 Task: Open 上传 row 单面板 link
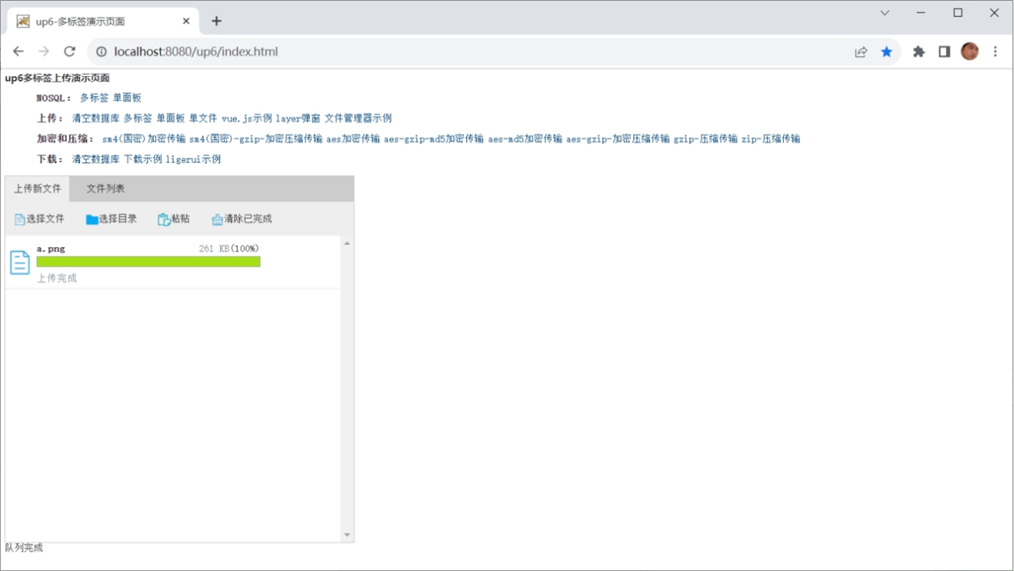(171, 118)
